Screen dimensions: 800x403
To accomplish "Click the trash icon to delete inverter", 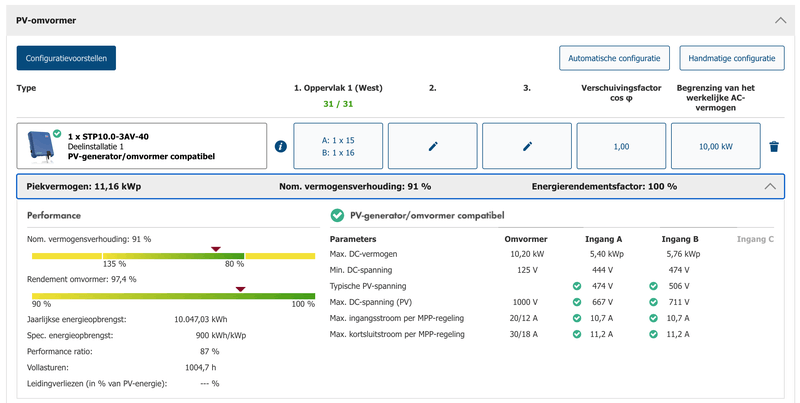I will coord(773,147).
